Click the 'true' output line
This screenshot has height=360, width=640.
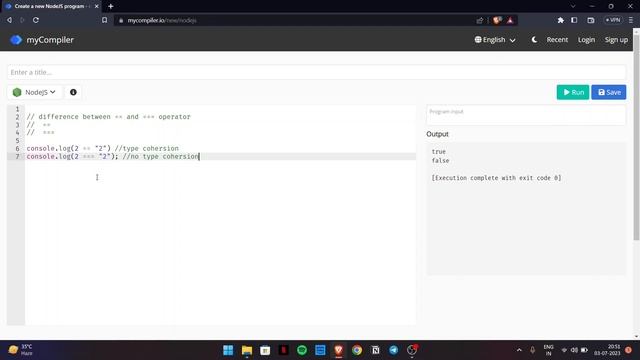click(x=439, y=151)
